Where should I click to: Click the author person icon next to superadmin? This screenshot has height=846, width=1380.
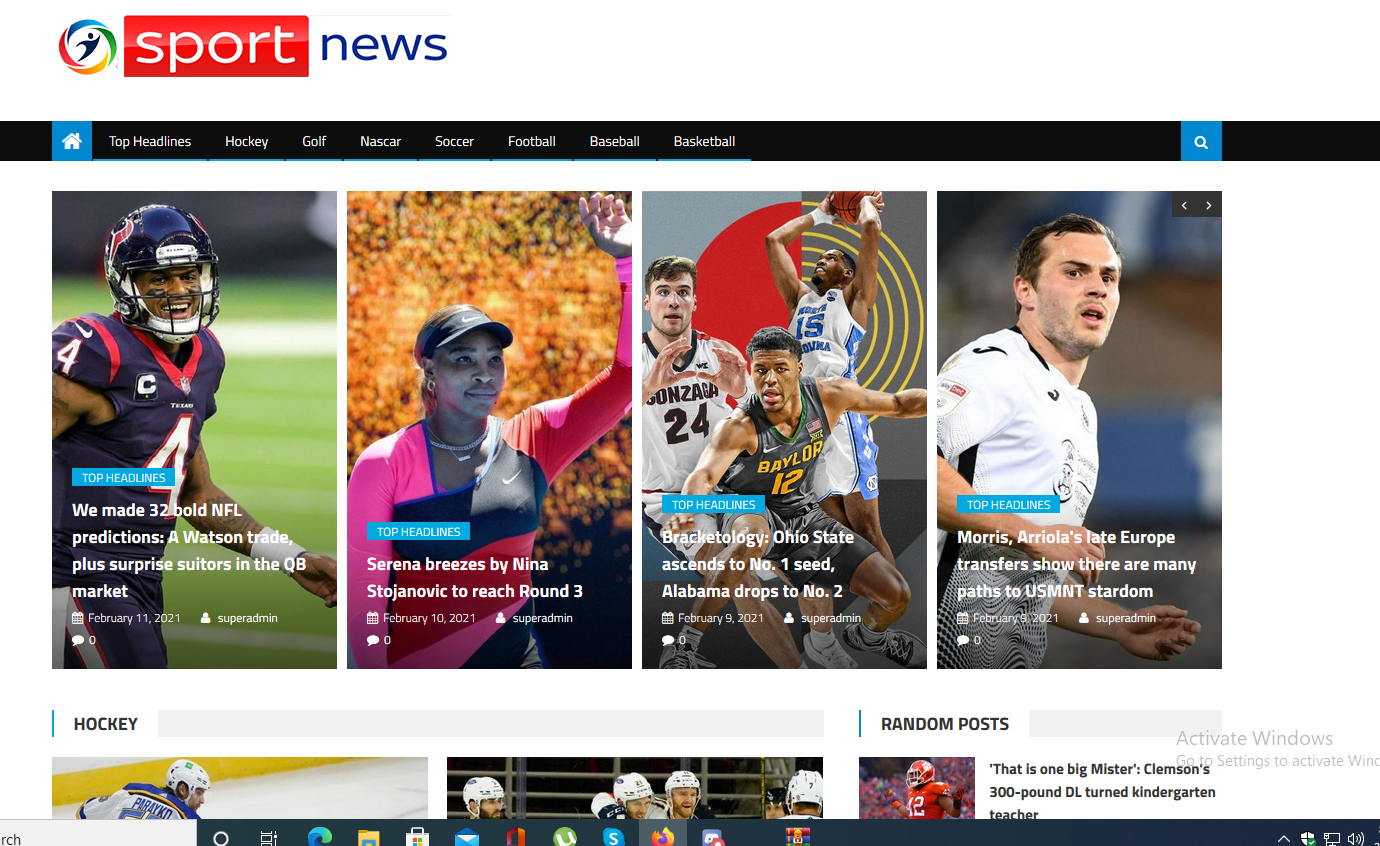point(204,617)
